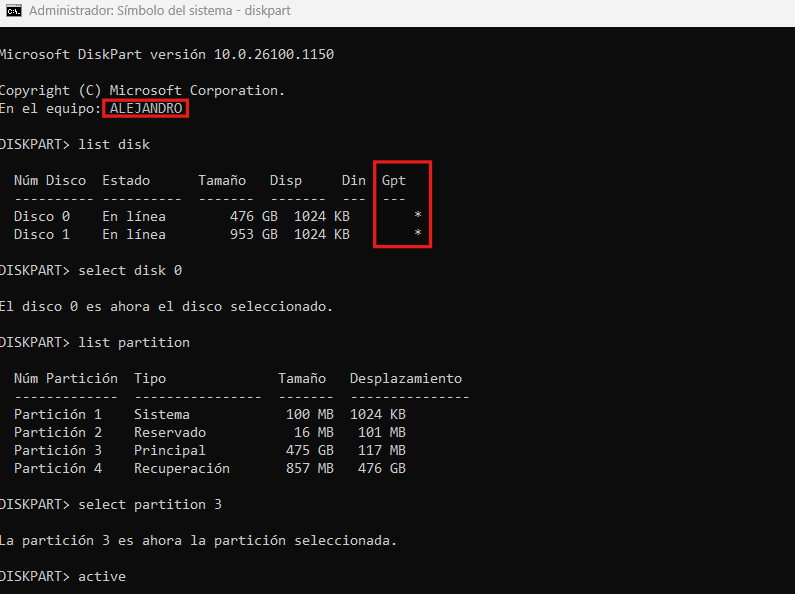The width and height of the screenshot is (795, 594).
Task: Click the Gpt column header
Action: click(393, 180)
